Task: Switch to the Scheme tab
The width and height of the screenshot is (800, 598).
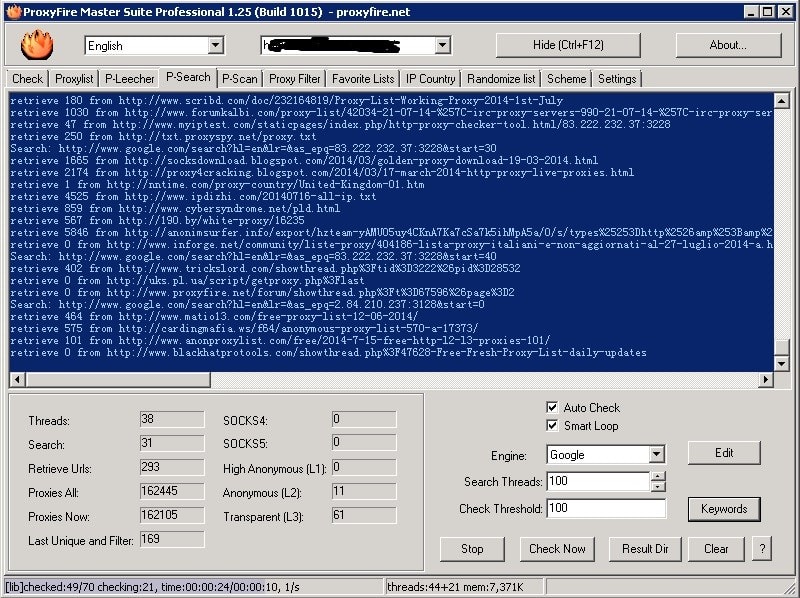Action: click(x=566, y=79)
